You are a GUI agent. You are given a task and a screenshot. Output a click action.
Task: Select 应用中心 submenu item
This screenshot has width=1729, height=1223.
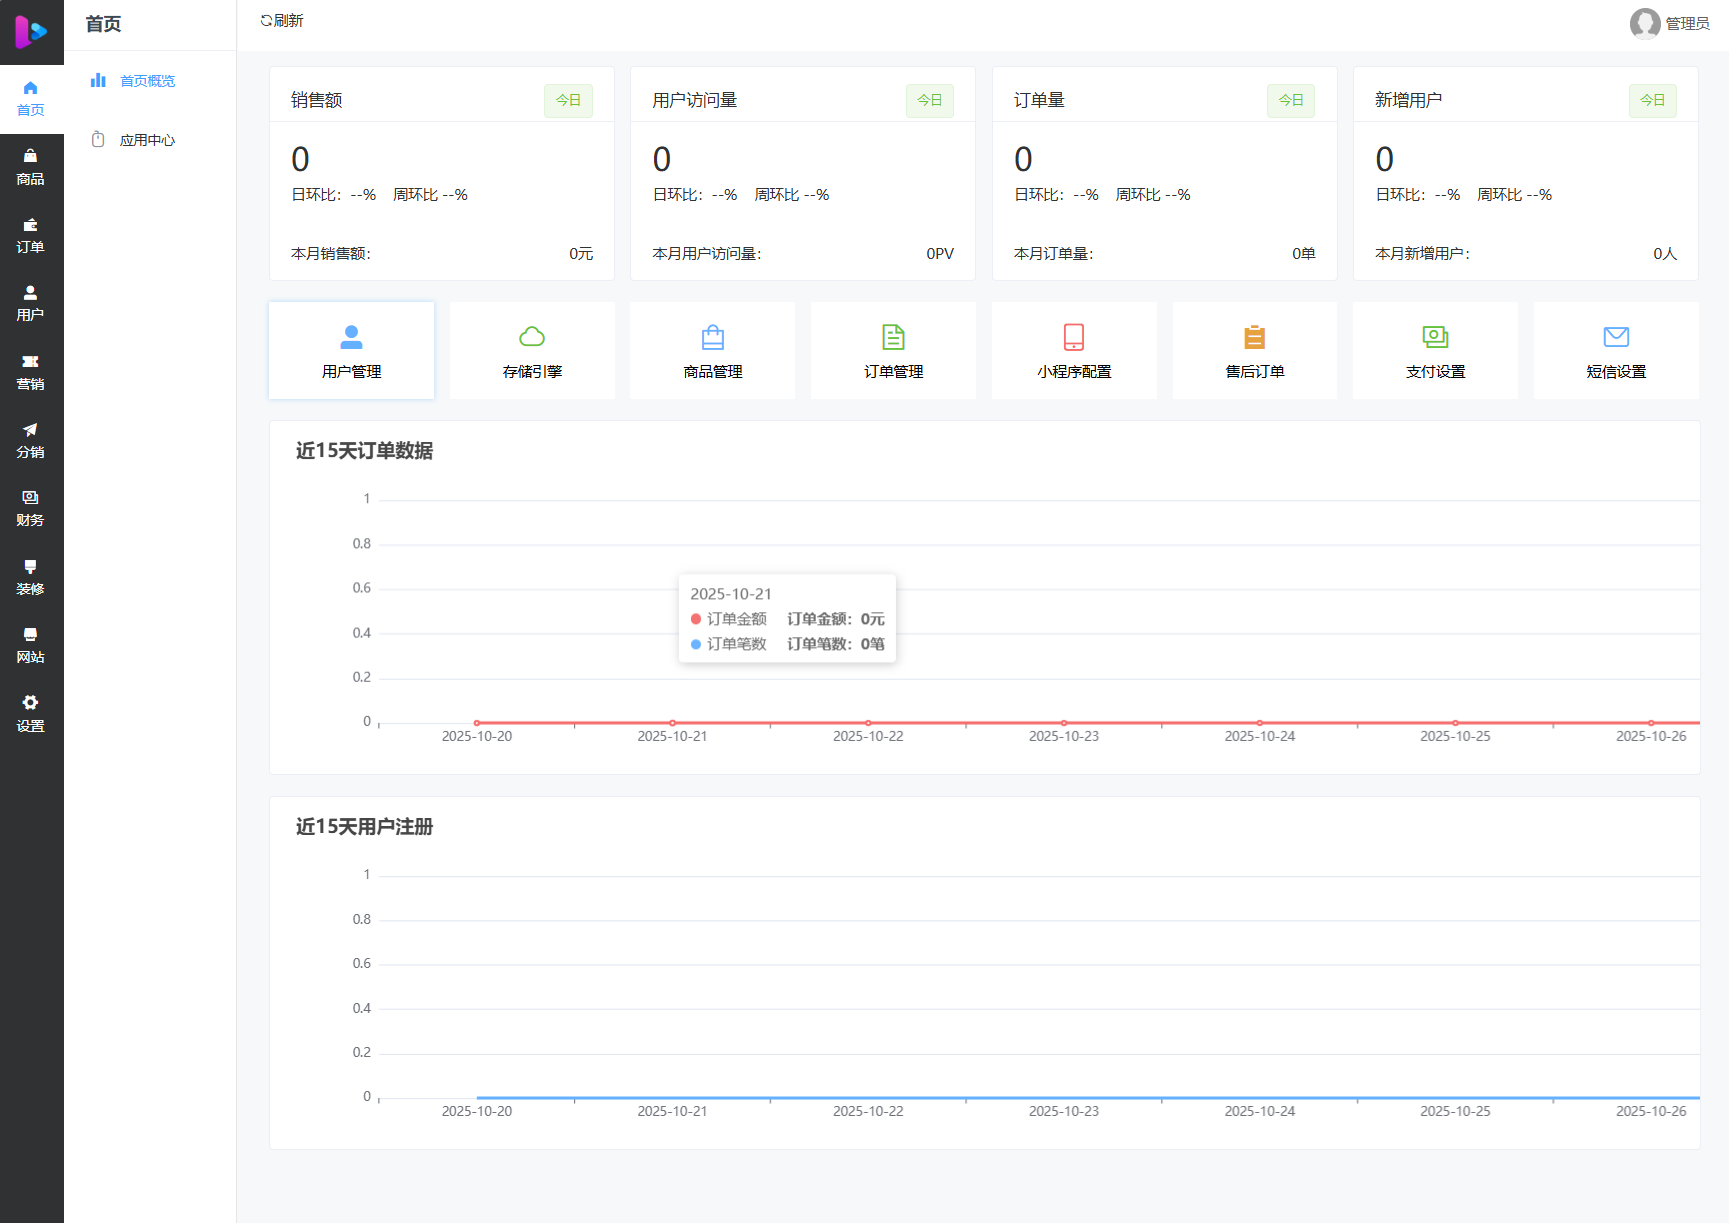[x=147, y=140]
